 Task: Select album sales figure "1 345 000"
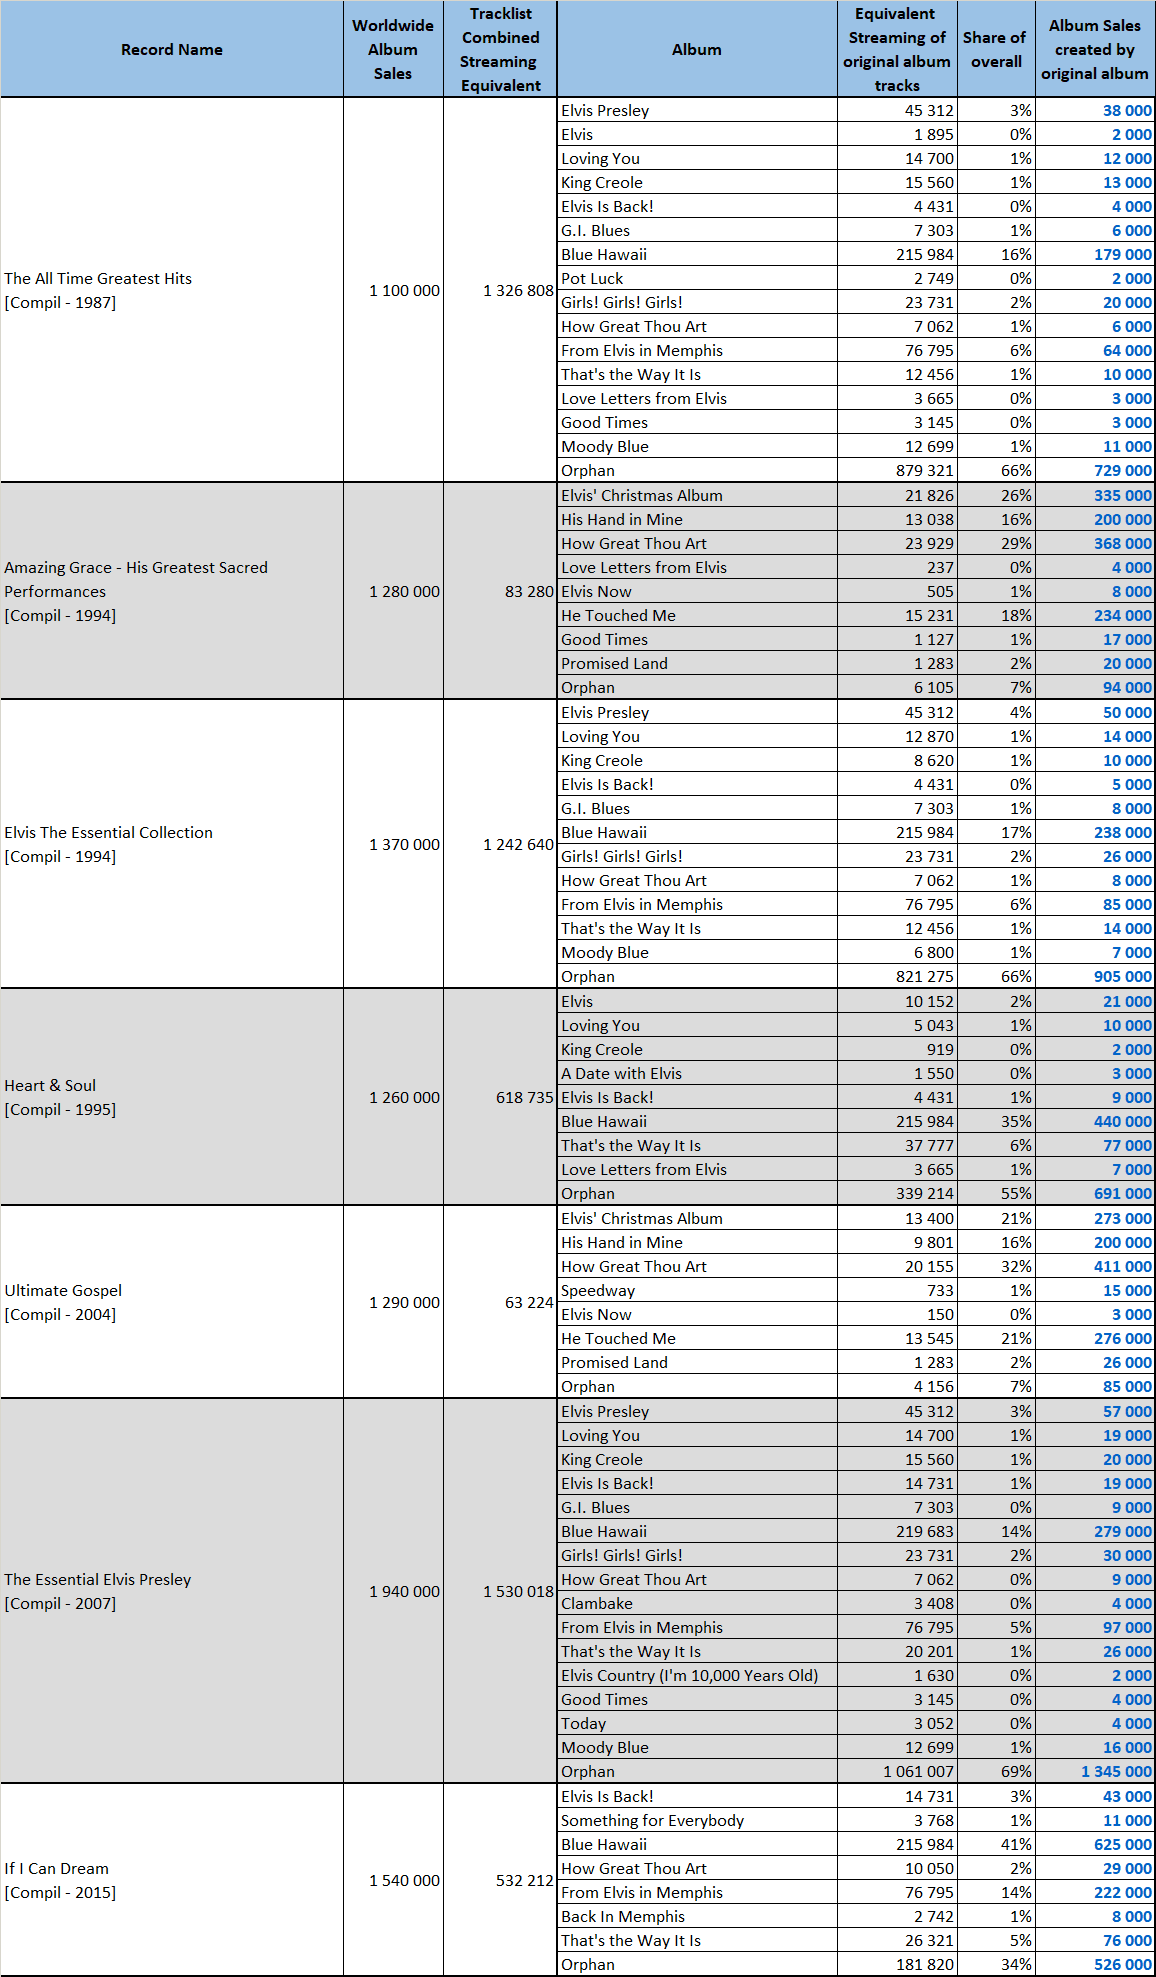[x=1117, y=1771]
